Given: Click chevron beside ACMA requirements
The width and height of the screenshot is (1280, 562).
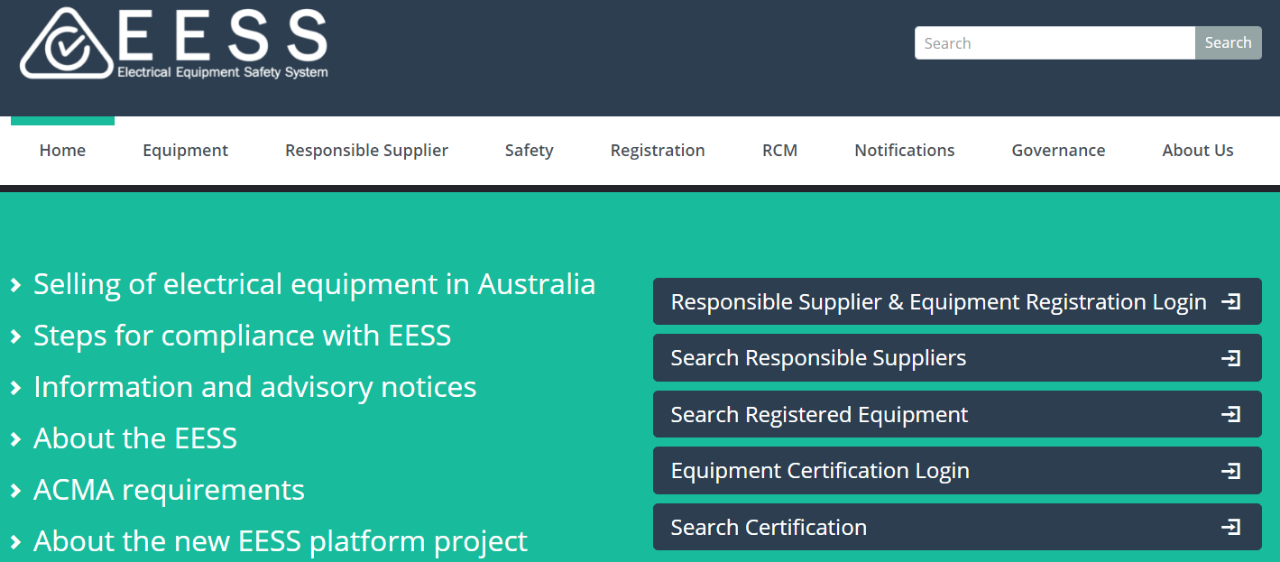Looking at the screenshot, I should tap(16, 491).
